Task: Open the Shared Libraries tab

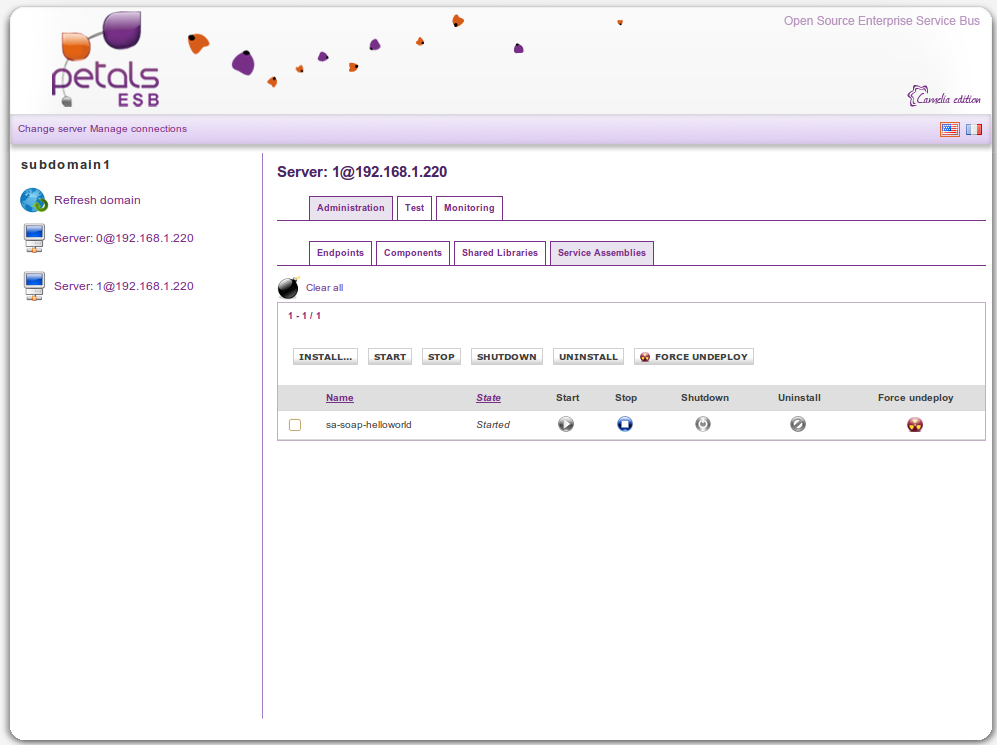Action: 499,253
